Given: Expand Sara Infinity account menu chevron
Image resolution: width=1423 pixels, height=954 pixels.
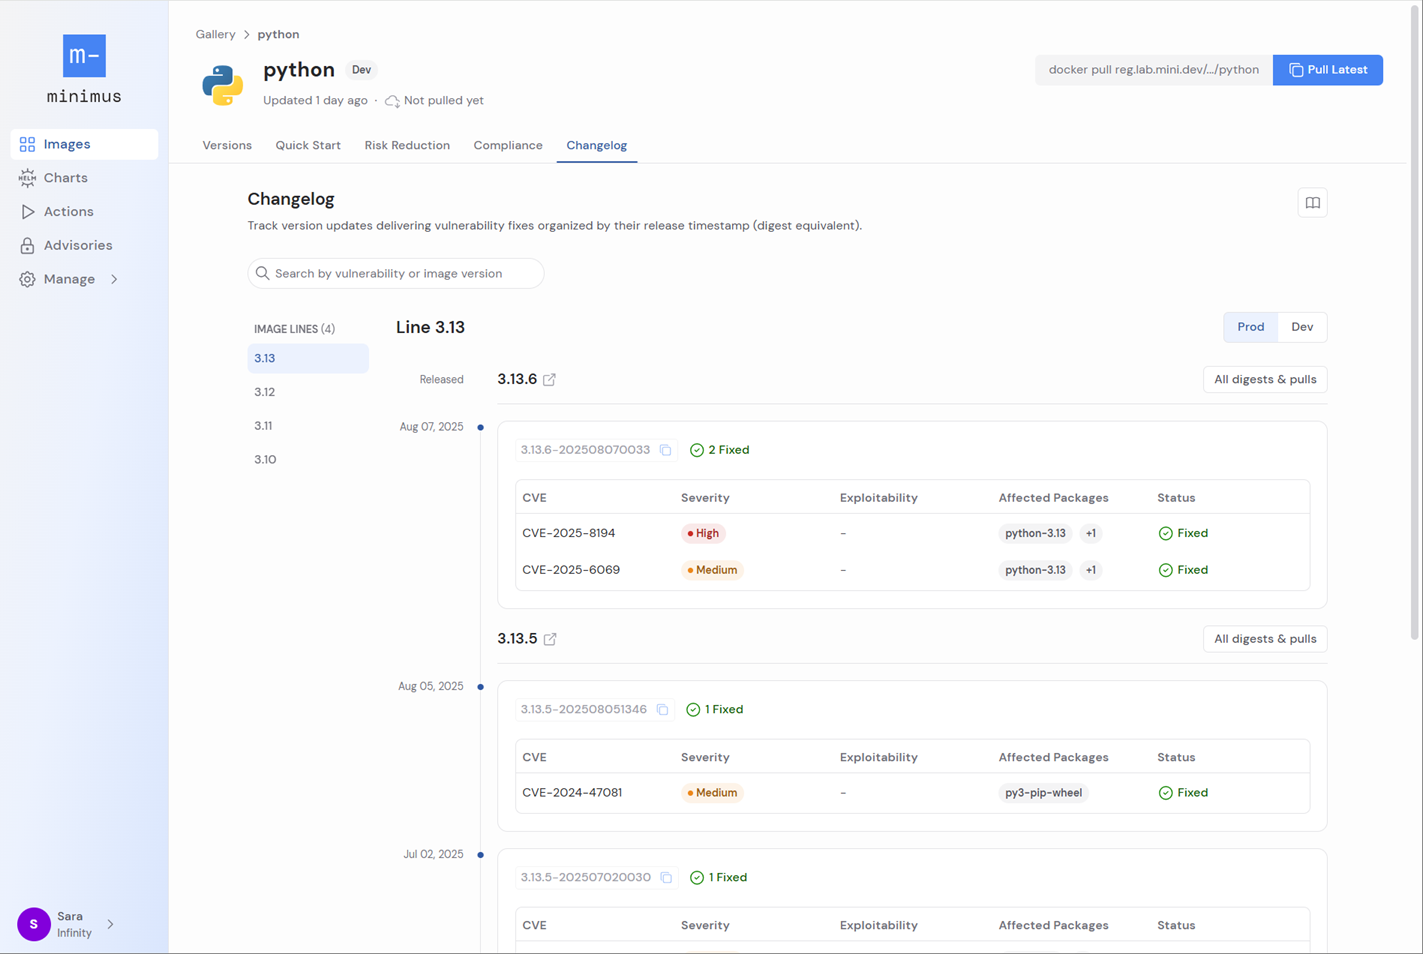Looking at the screenshot, I should coord(110,924).
